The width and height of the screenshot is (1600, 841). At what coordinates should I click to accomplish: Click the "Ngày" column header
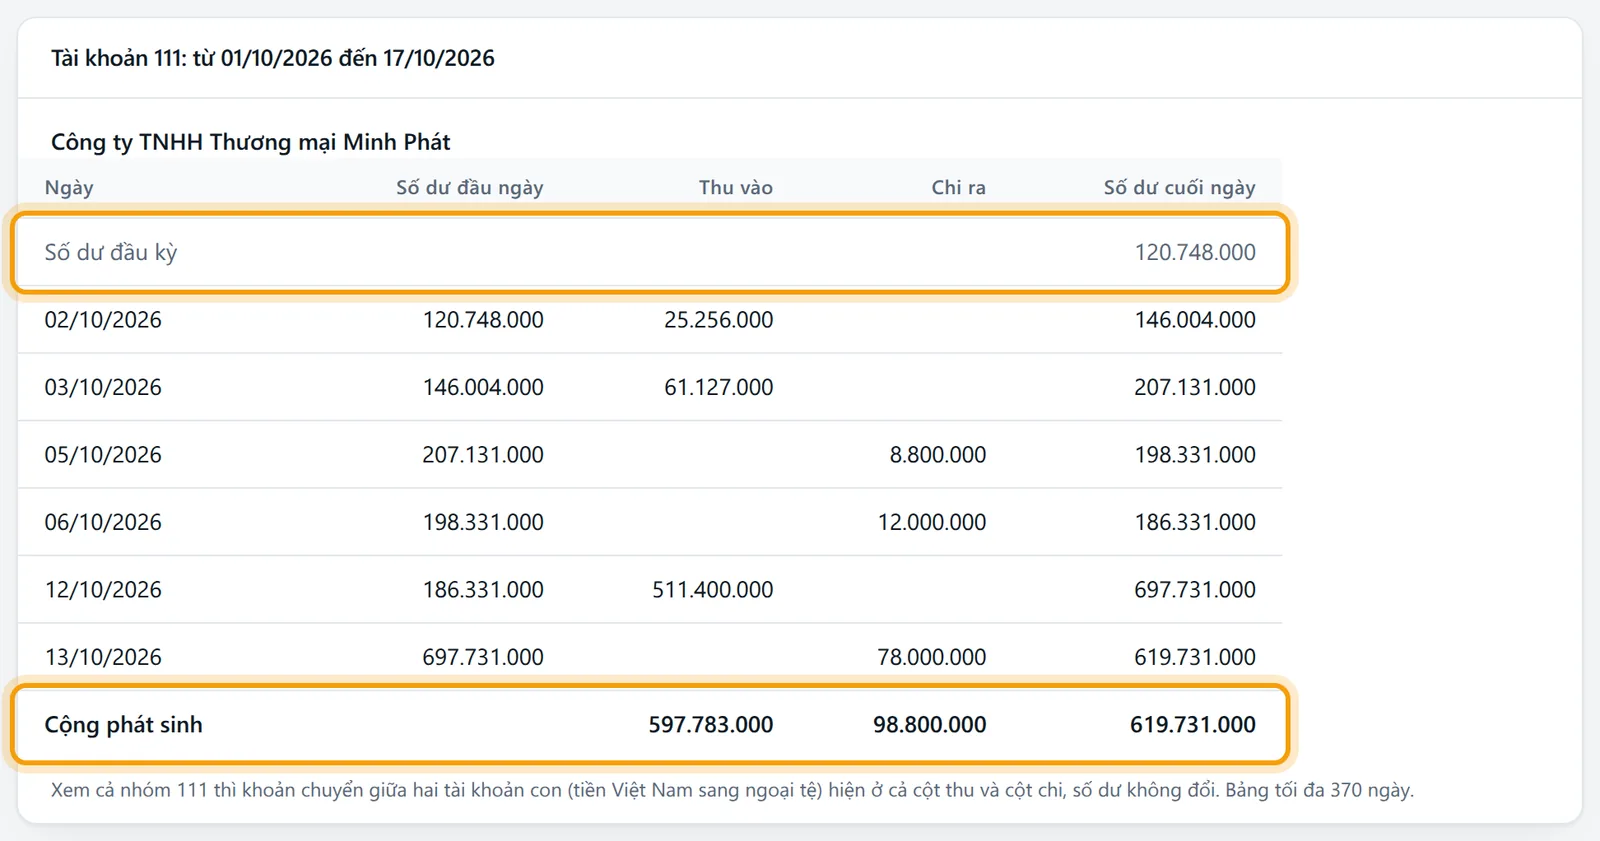pos(69,187)
